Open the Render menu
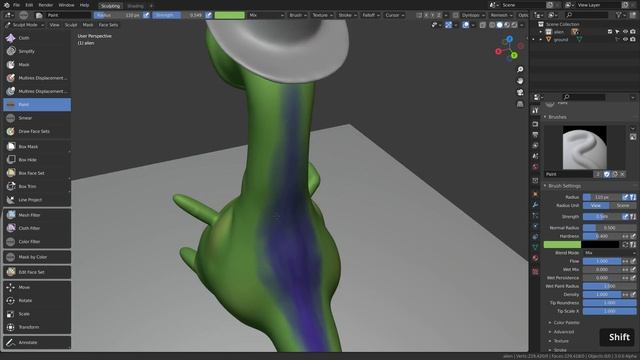Screen dimensions: 640x360 [x=46, y=5]
